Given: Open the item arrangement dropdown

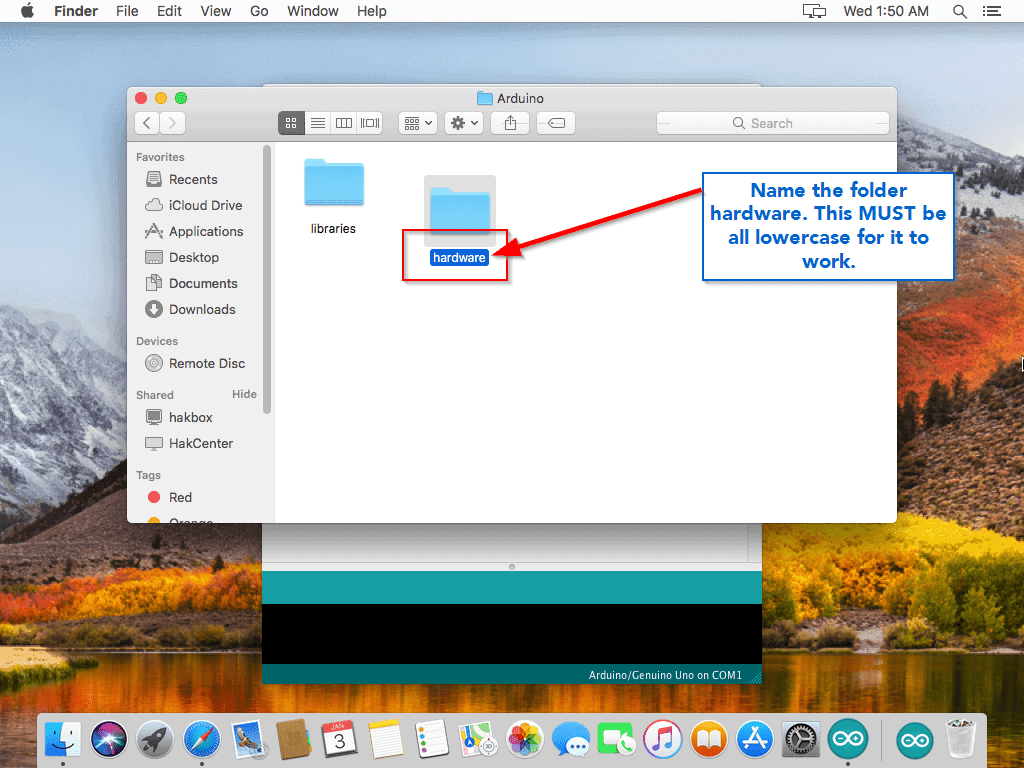Looking at the screenshot, I should point(418,123).
